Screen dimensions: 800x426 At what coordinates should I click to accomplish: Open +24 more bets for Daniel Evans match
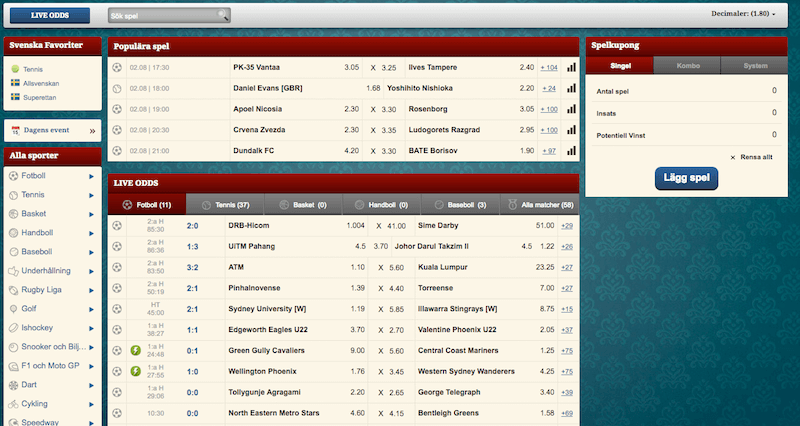[549, 88]
